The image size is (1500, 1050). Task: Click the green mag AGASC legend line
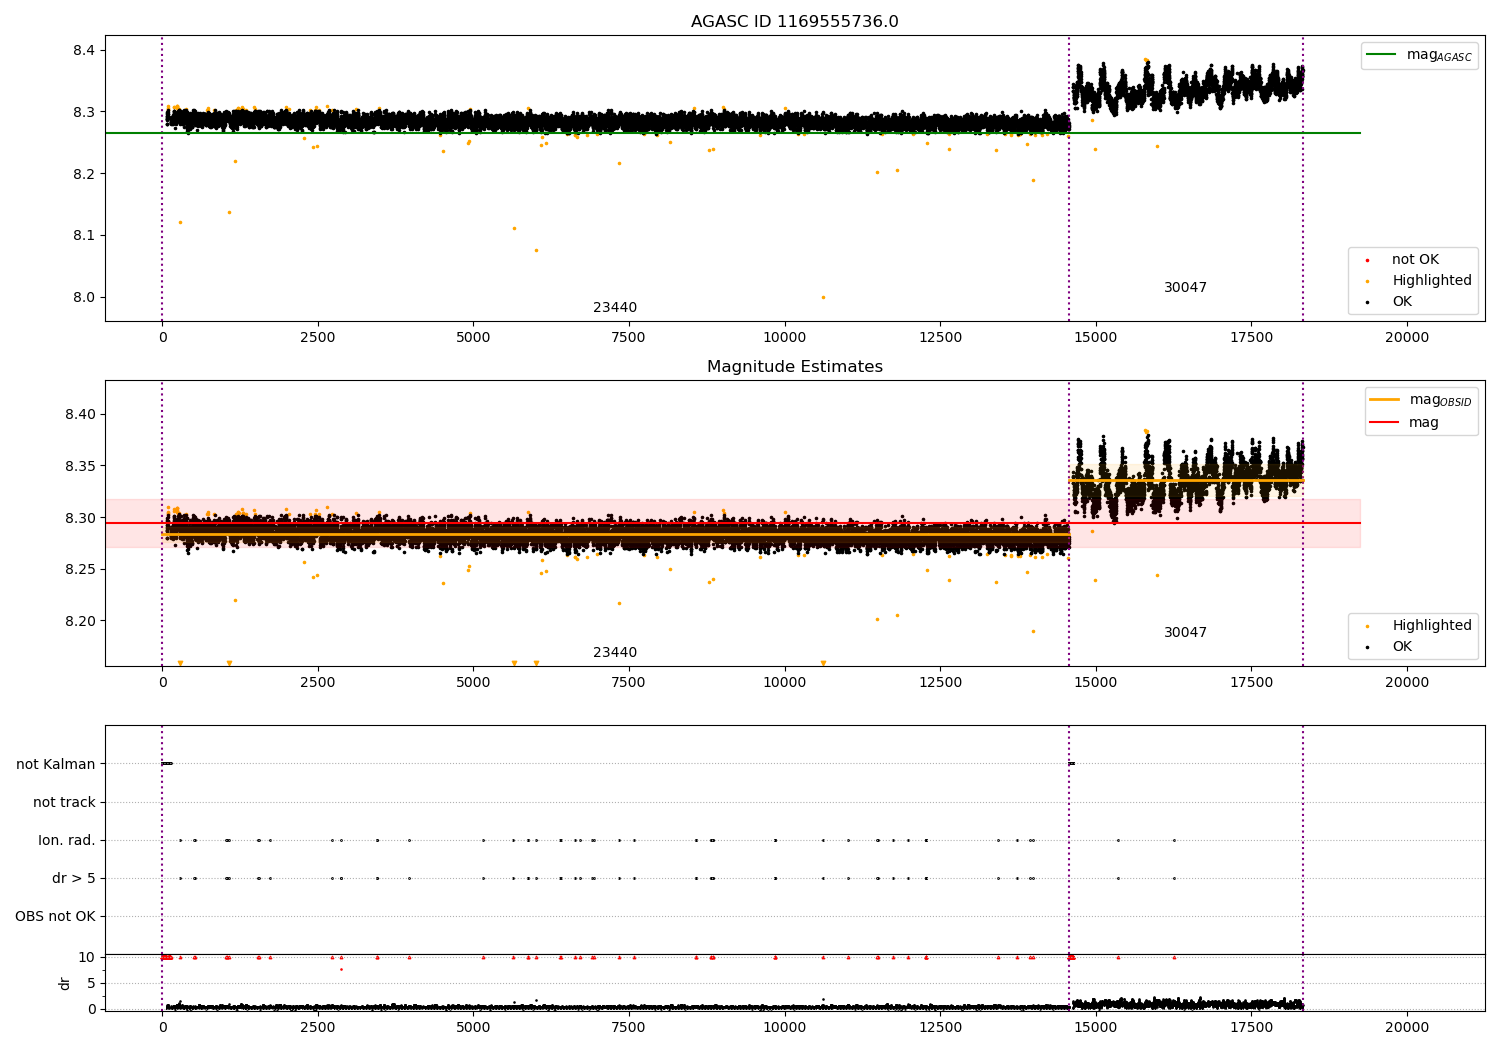pos(1381,55)
